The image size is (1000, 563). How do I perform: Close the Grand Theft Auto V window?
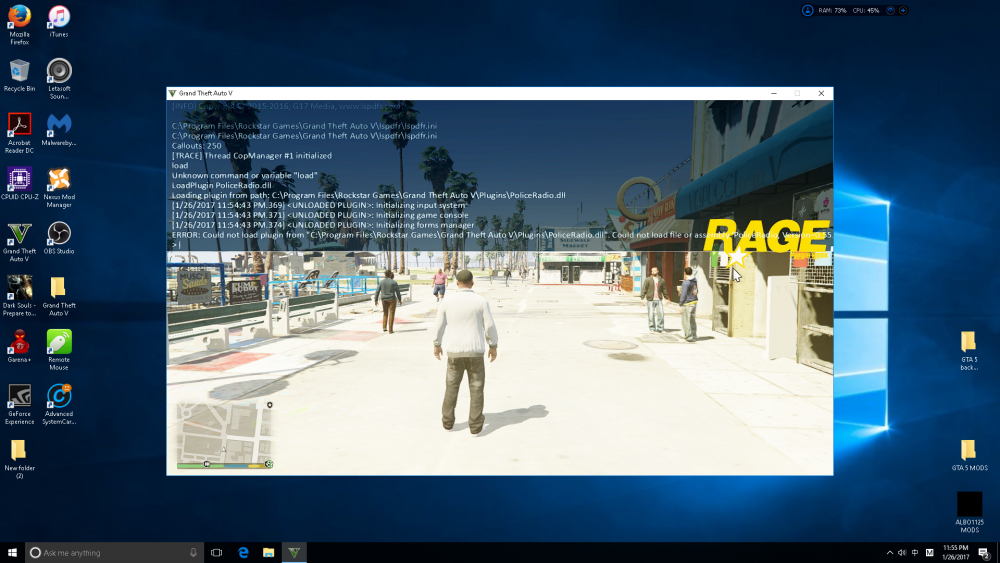[x=821, y=93]
